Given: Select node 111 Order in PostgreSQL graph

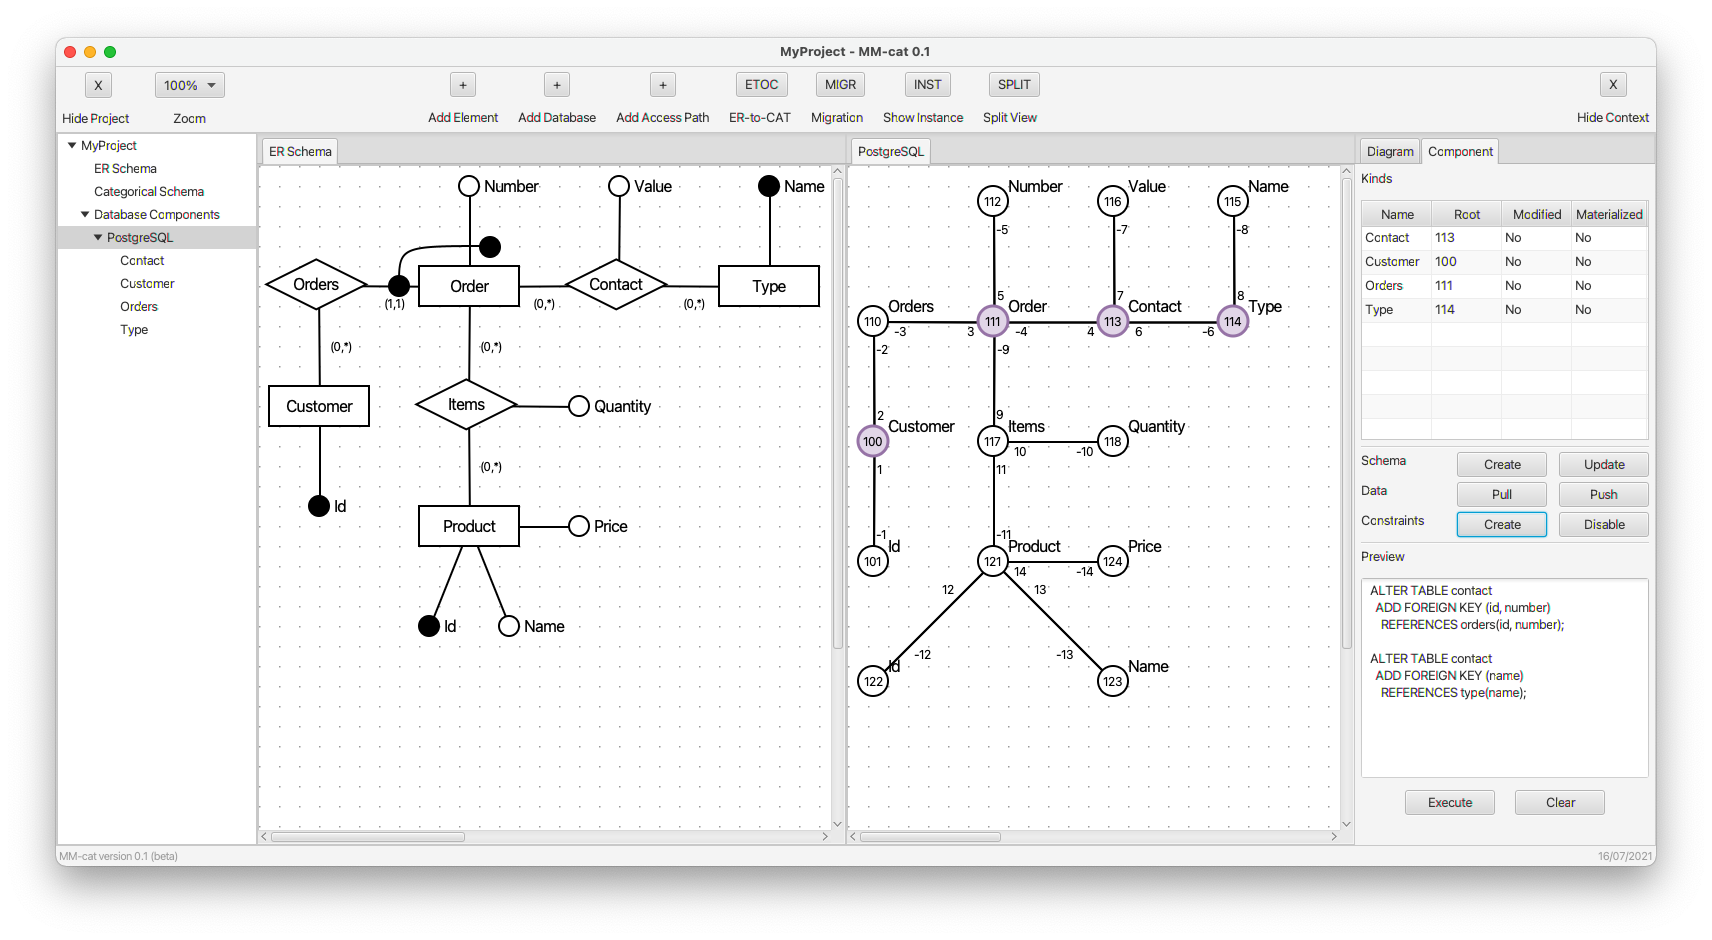Looking at the screenshot, I should pyautogui.click(x=993, y=321).
